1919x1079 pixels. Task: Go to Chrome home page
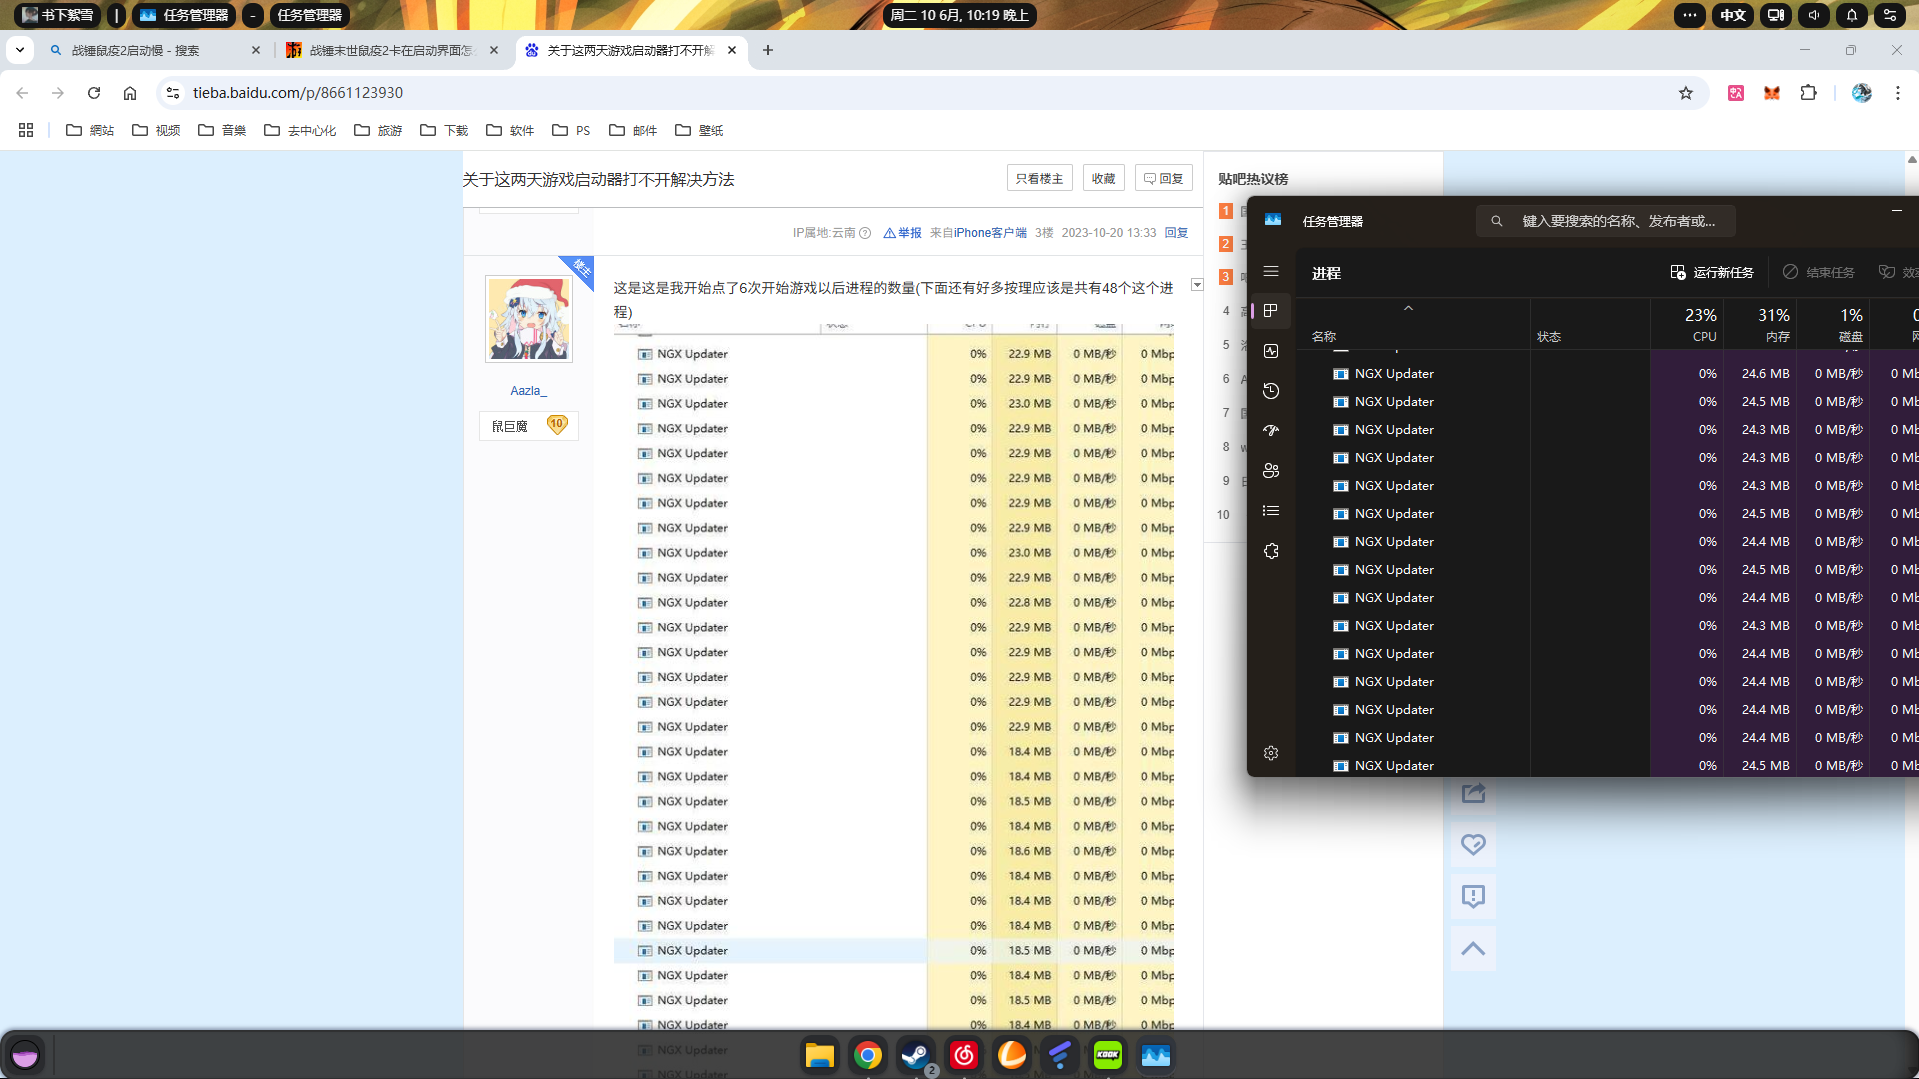(130, 93)
